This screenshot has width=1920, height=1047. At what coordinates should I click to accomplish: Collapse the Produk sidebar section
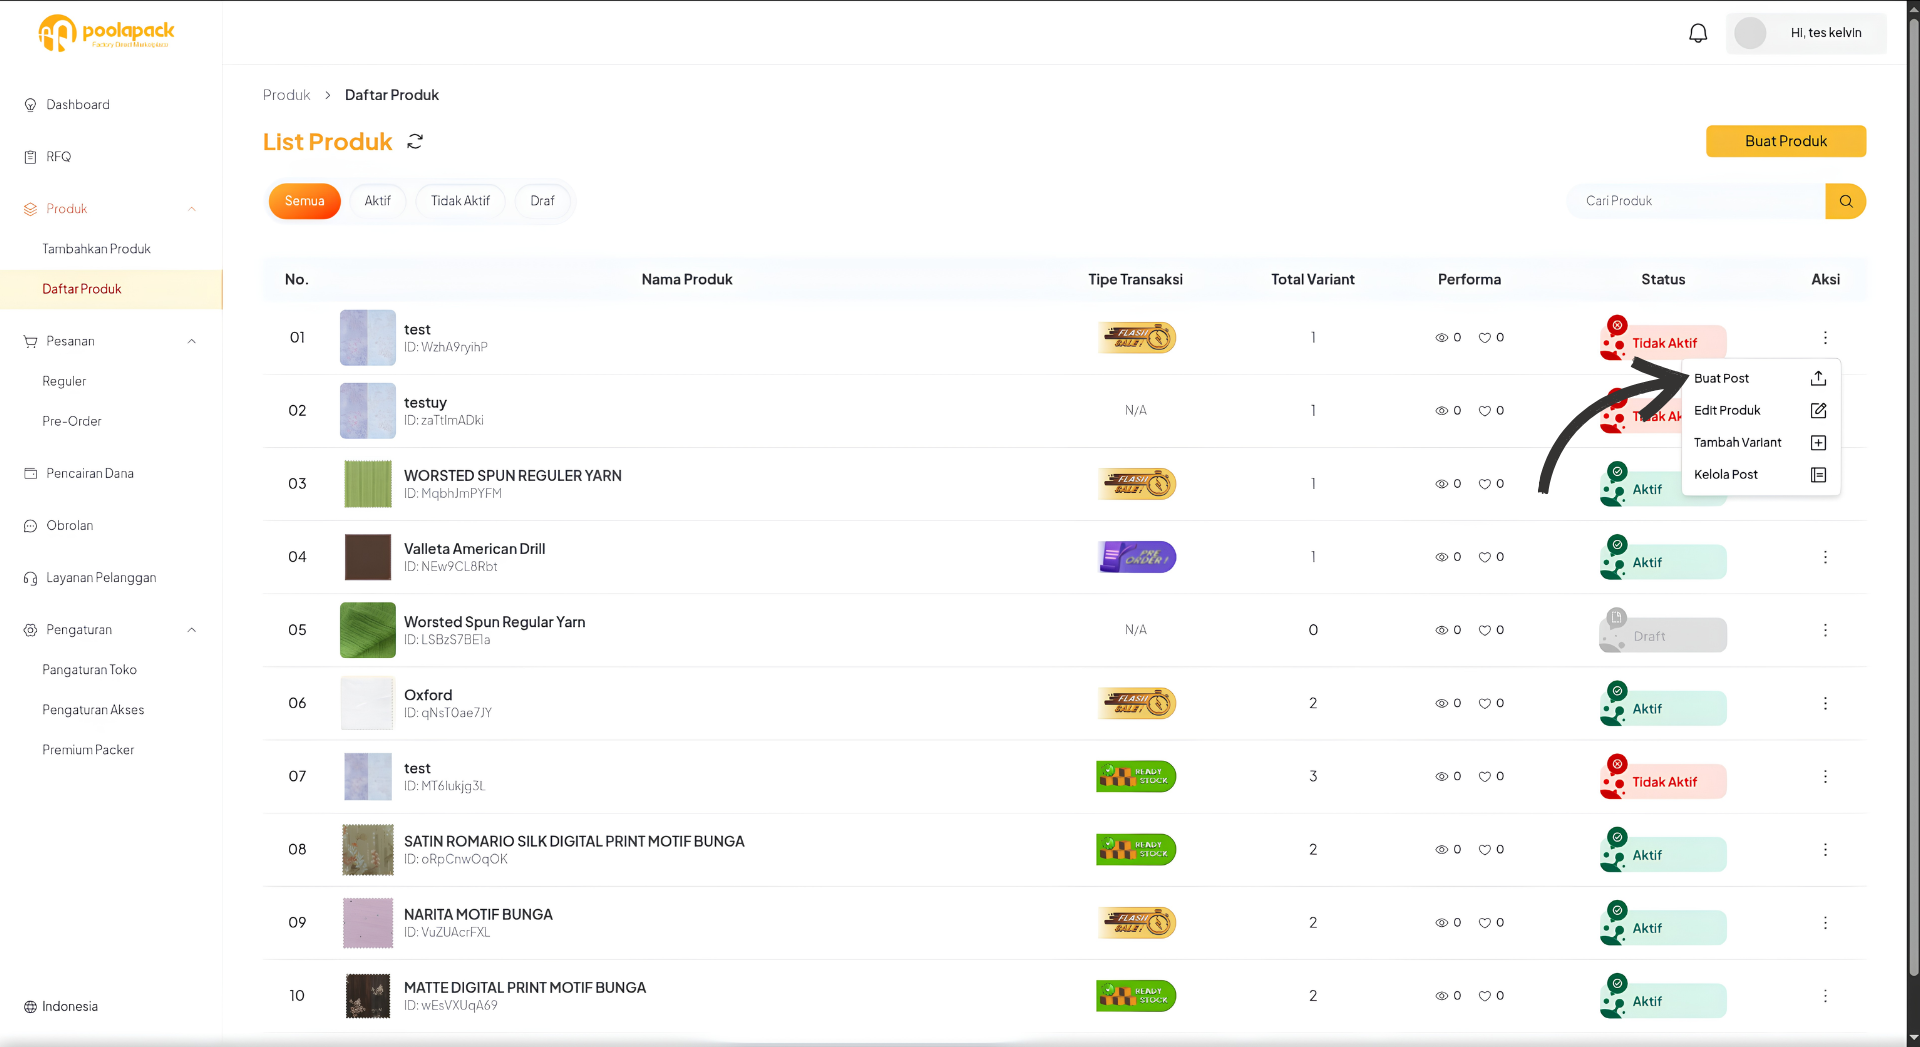tap(192, 209)
